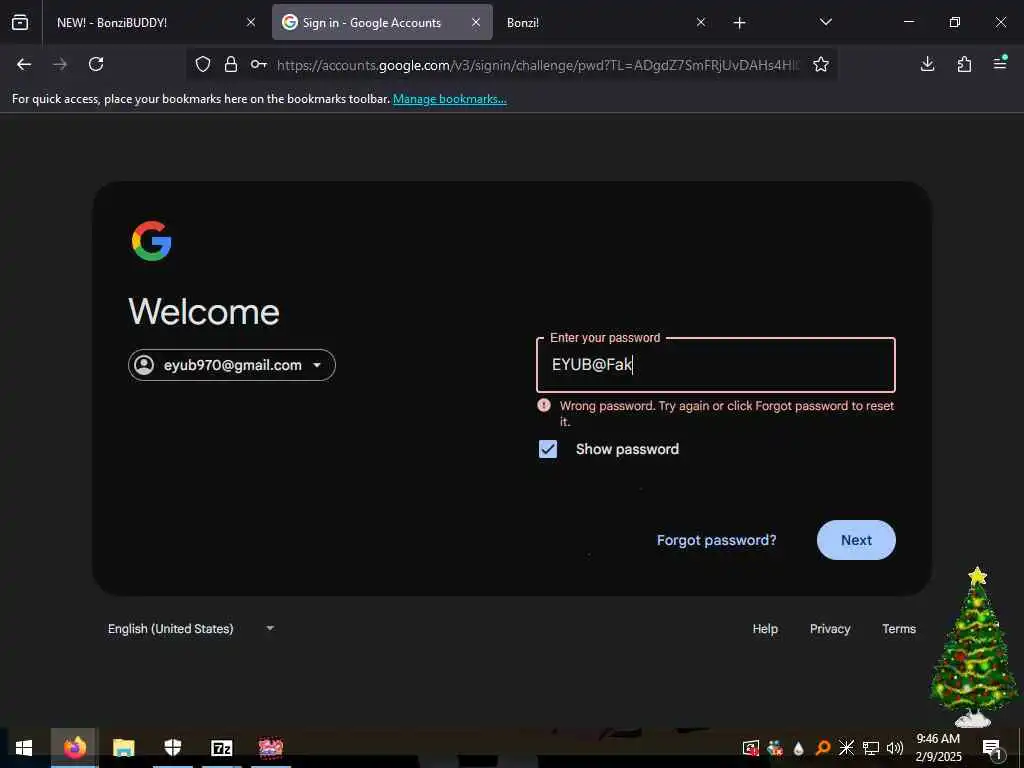The width and height of the screenshot is (1024, 768).
Task: Open a new tab with the plus
Action: [739, 23]
